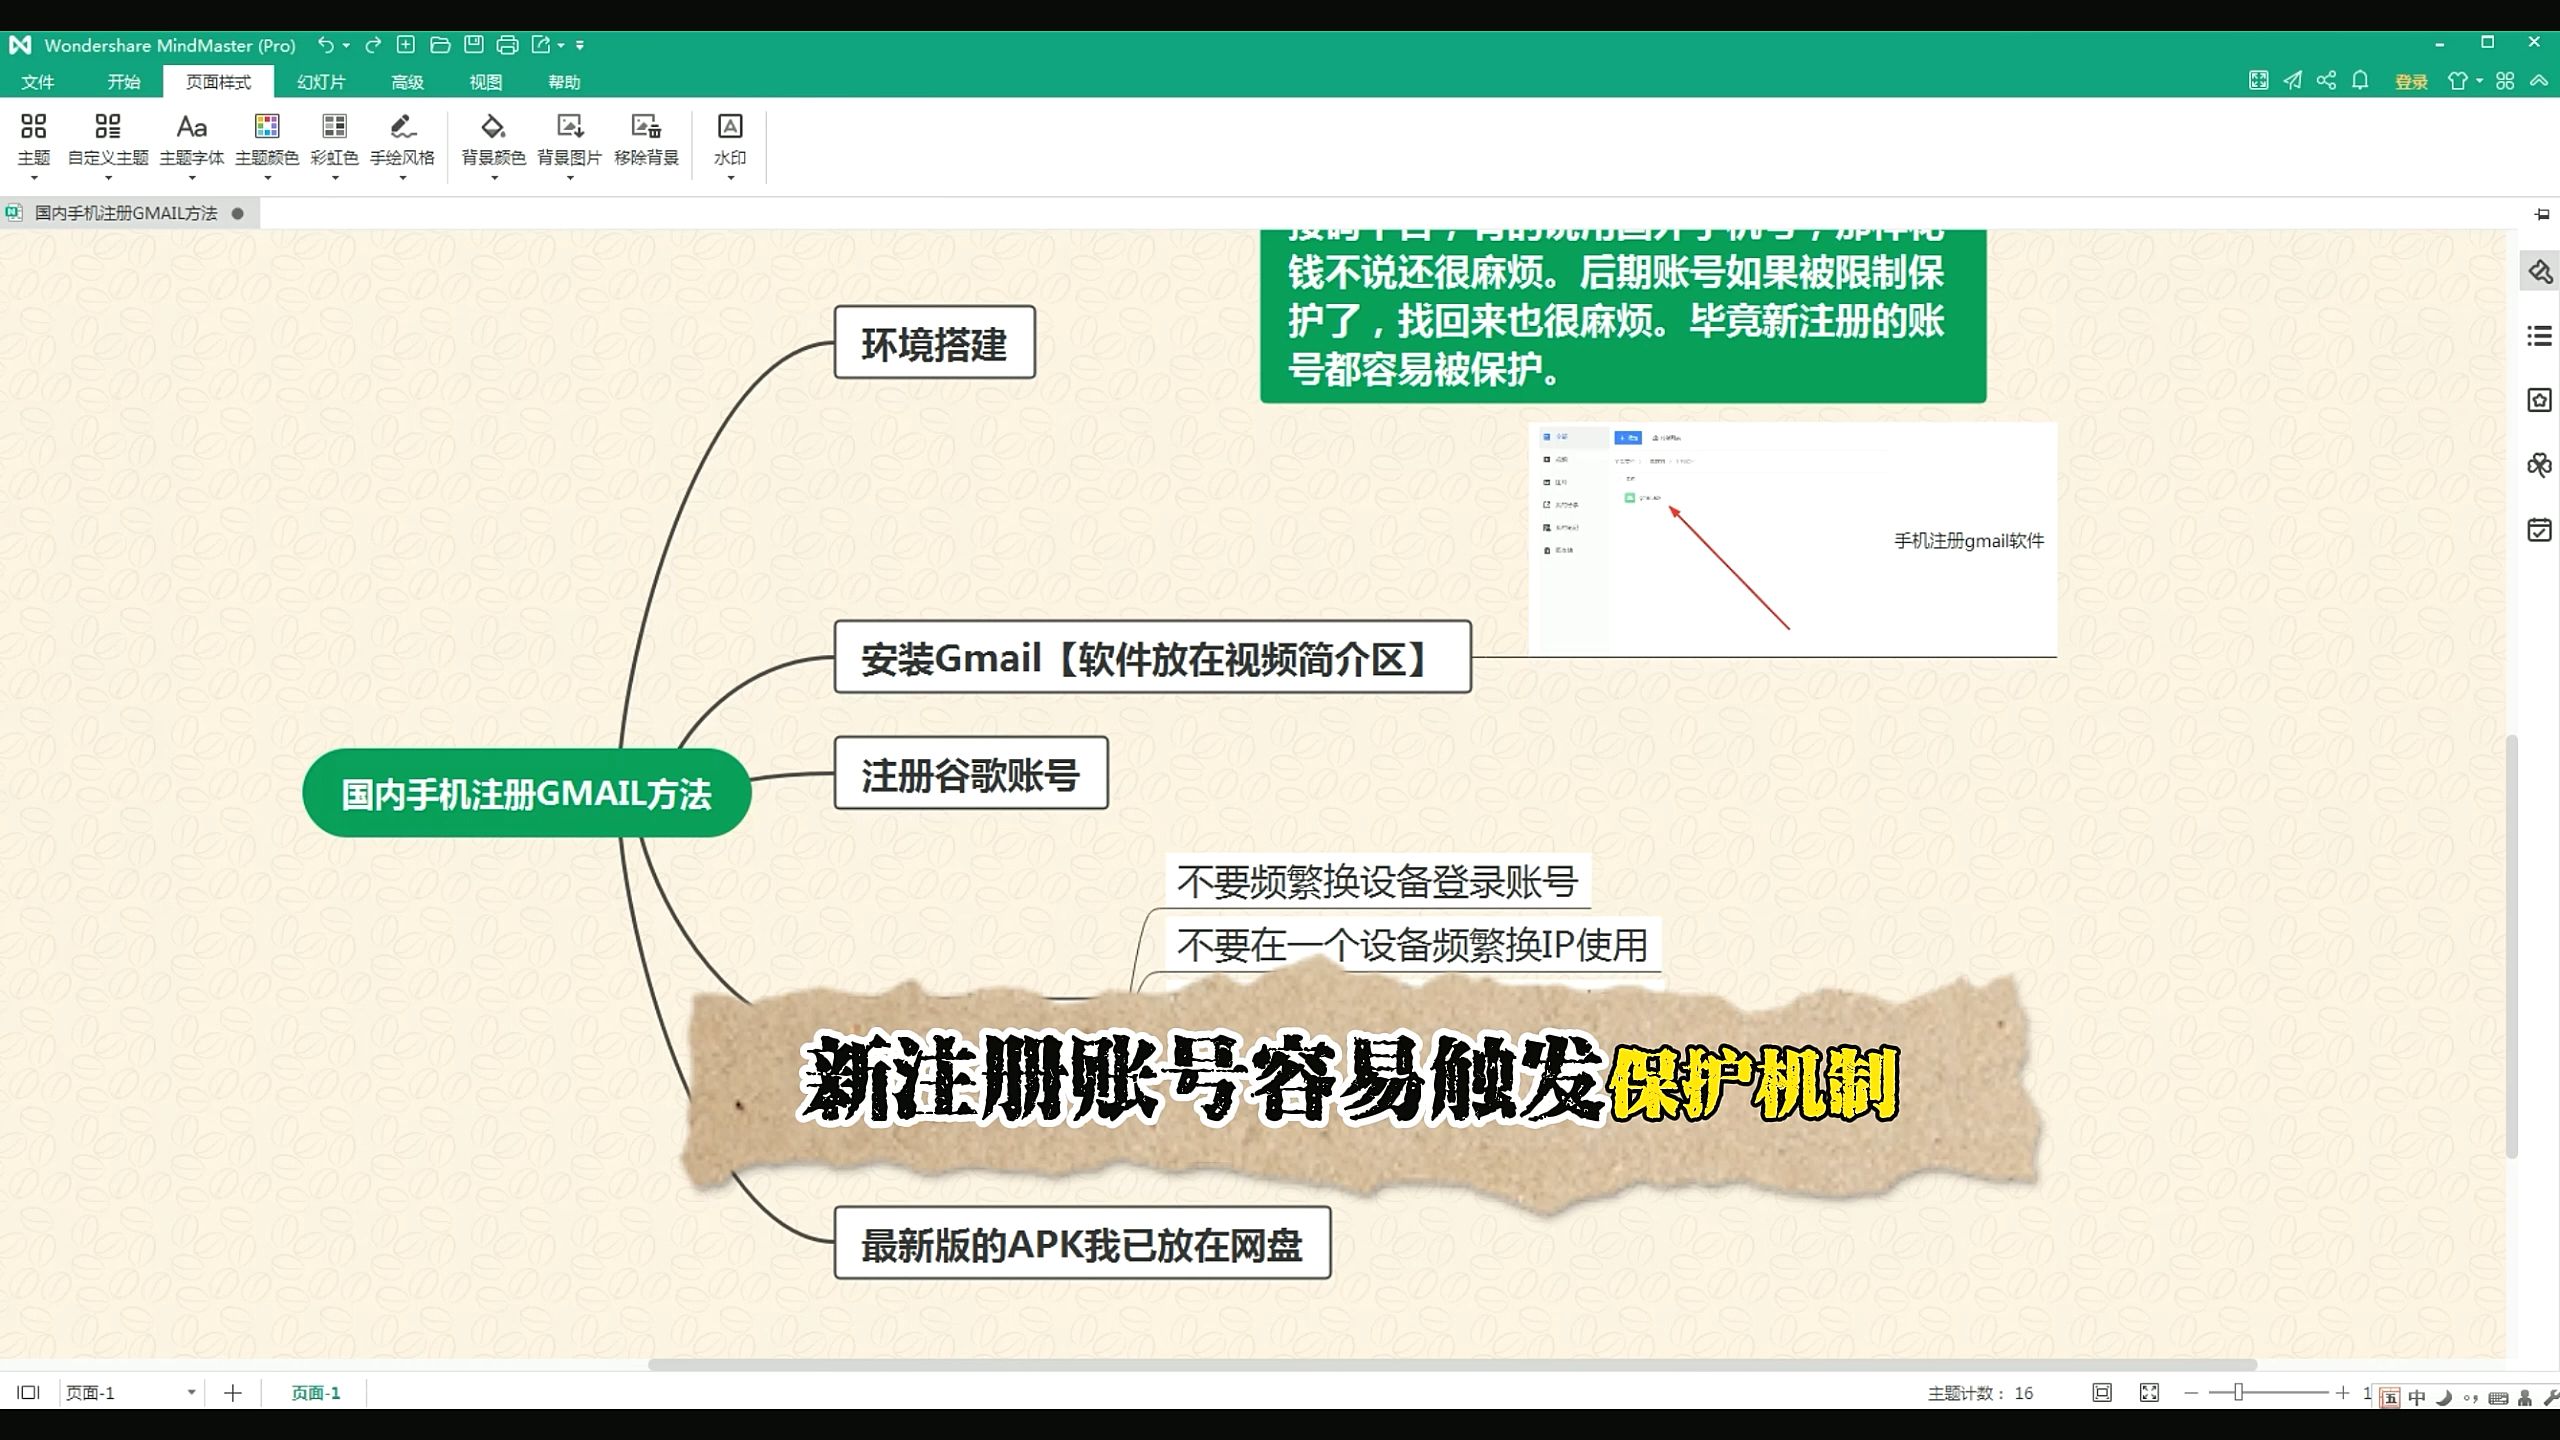
Task: Click the fullscreen icon in ribbon header
Action: click(x=2258, y=81)
